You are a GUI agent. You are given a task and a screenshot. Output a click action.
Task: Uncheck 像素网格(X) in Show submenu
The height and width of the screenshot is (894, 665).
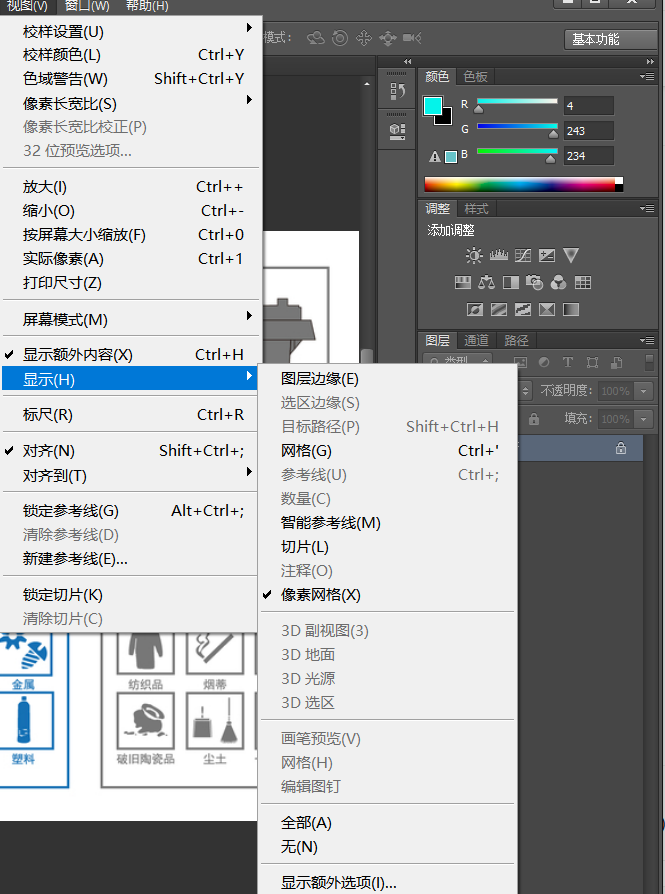[388, 595]
